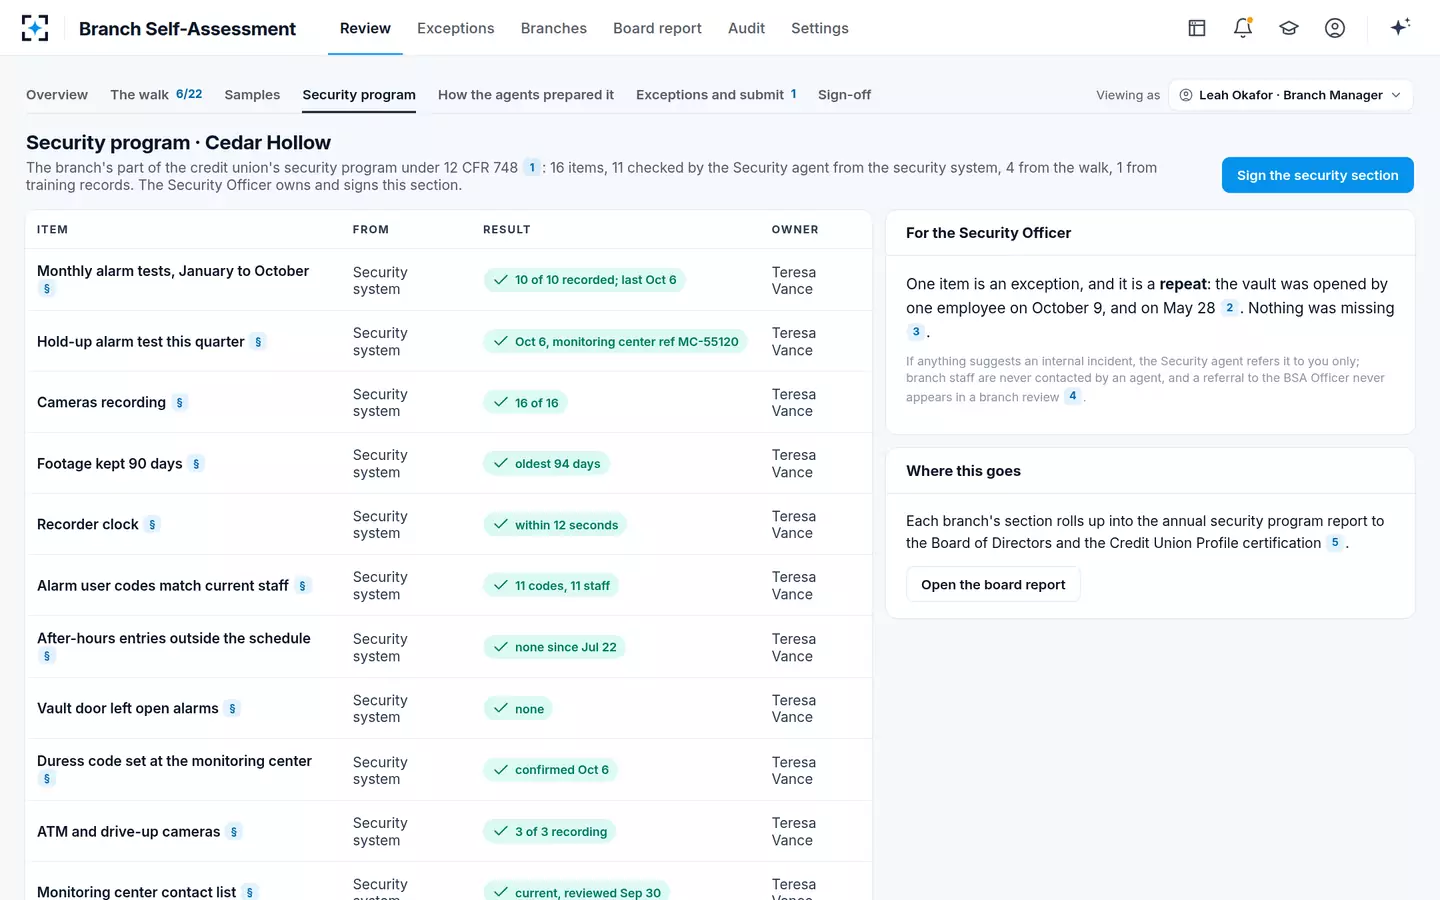Image resolution: width=1440 pixels, height=900 pixels.
Task: Open citation 4 in the fine print note
Action: tap(1073, 396)
